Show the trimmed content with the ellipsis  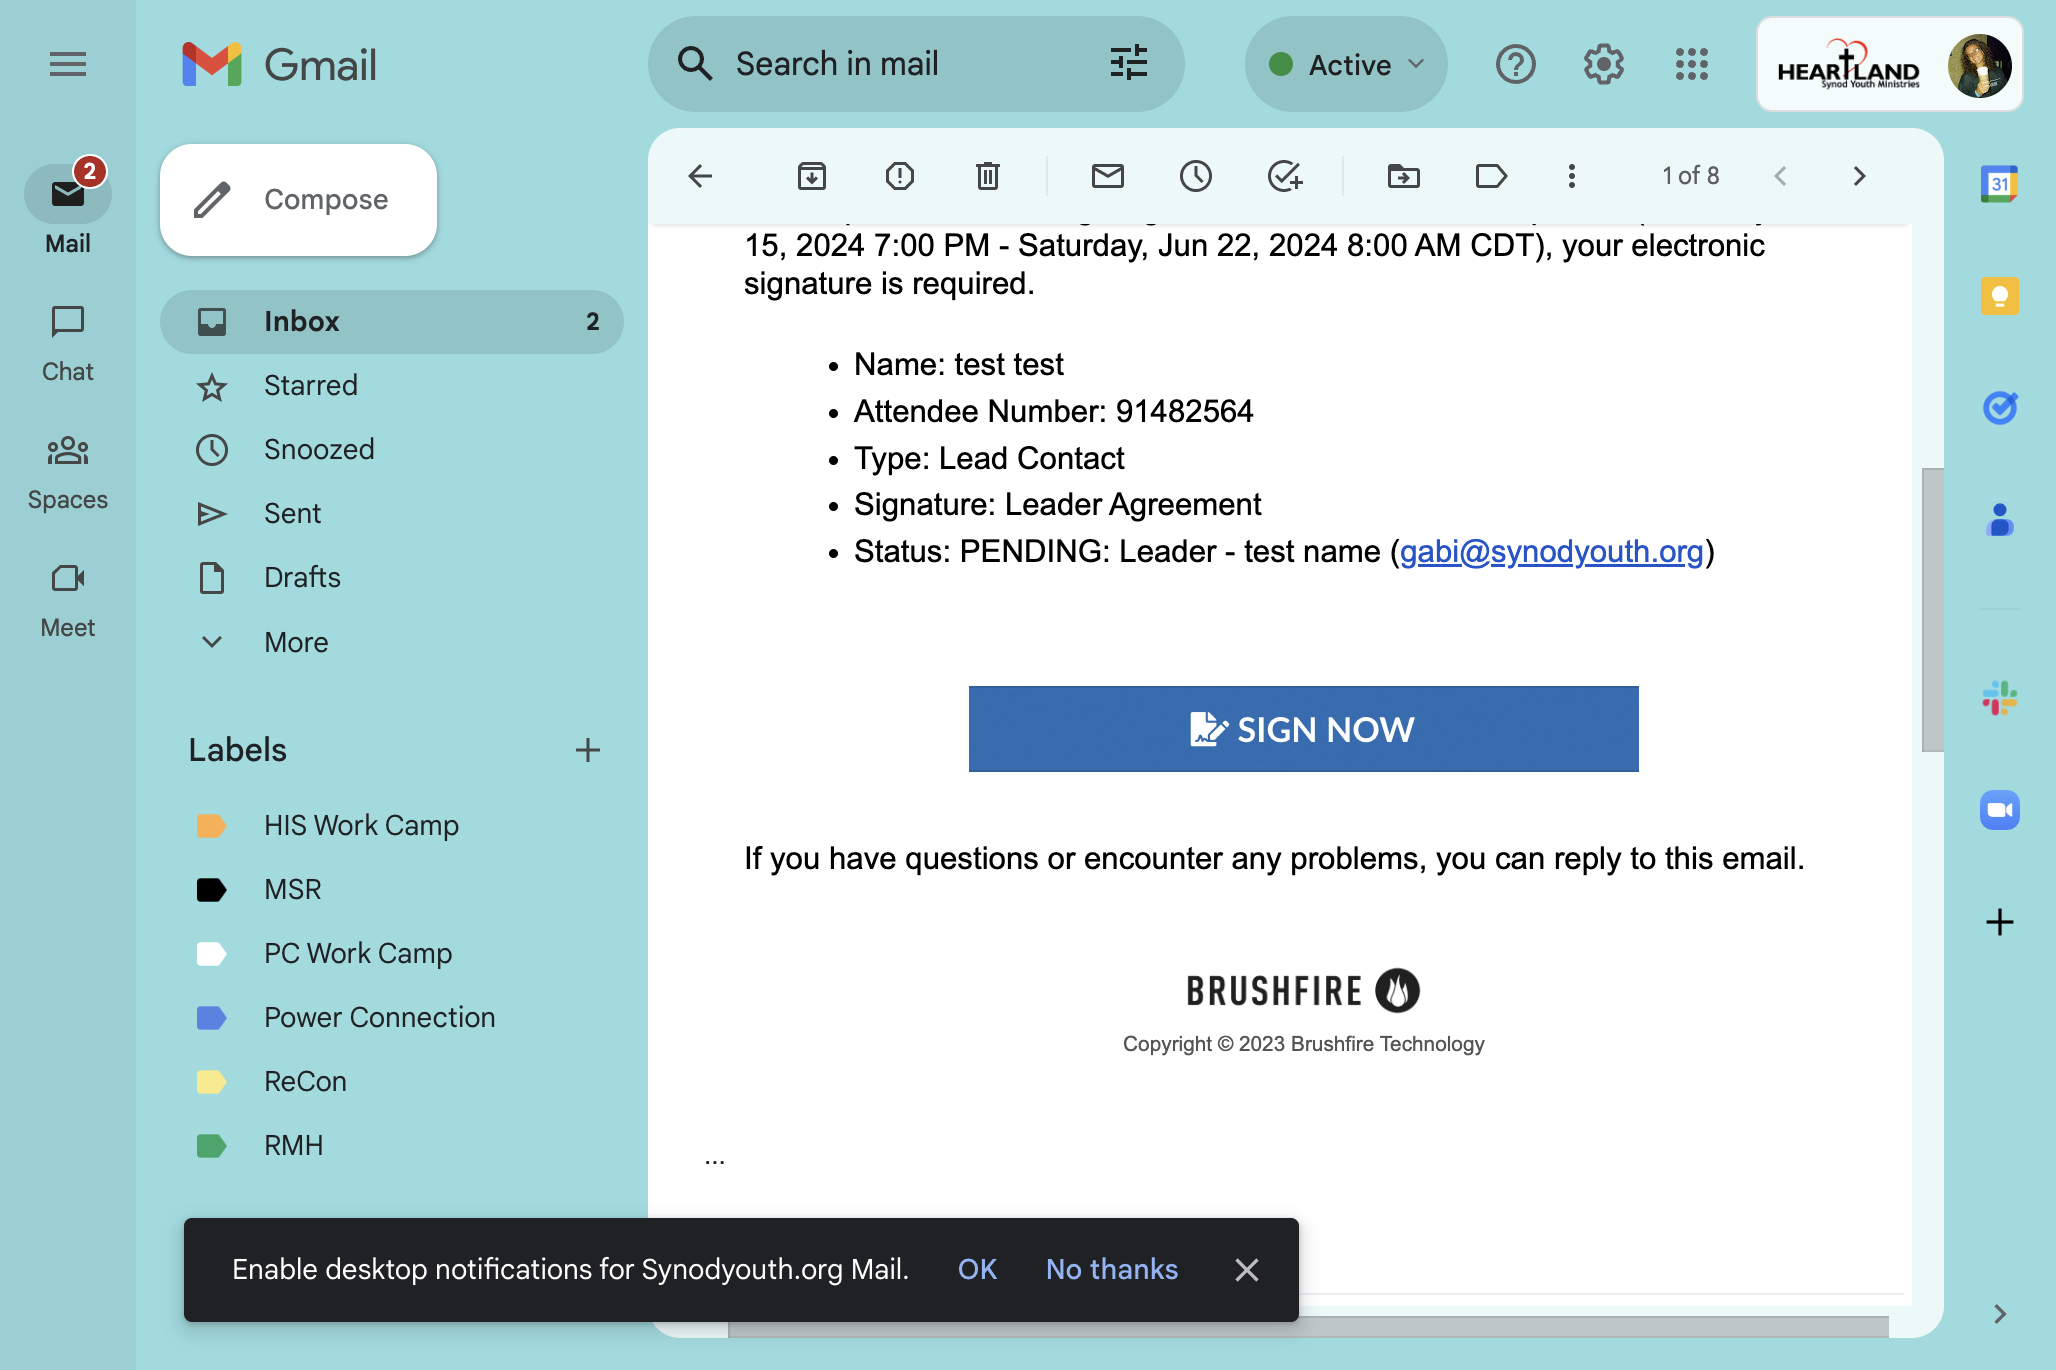[715, 1160]
